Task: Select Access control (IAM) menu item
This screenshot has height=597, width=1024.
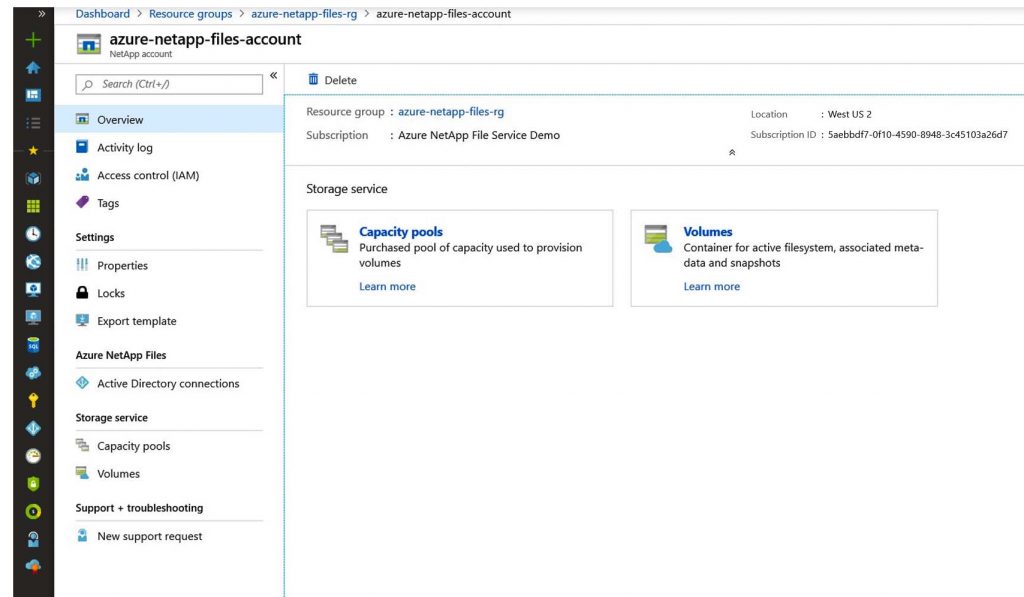Action: tap(147, 176)
